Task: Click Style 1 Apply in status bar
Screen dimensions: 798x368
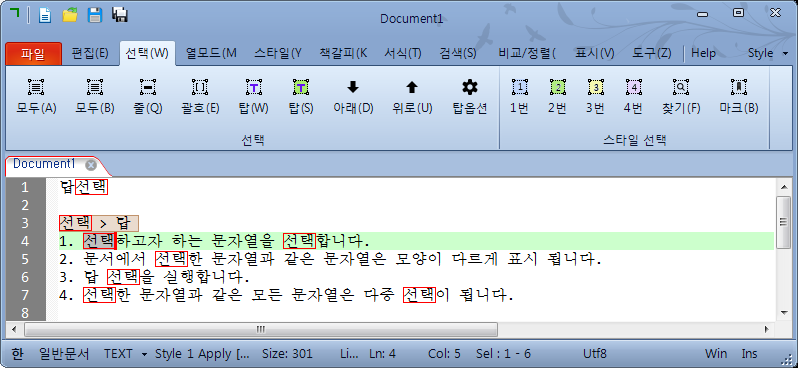Action: (x=202, y=353)
